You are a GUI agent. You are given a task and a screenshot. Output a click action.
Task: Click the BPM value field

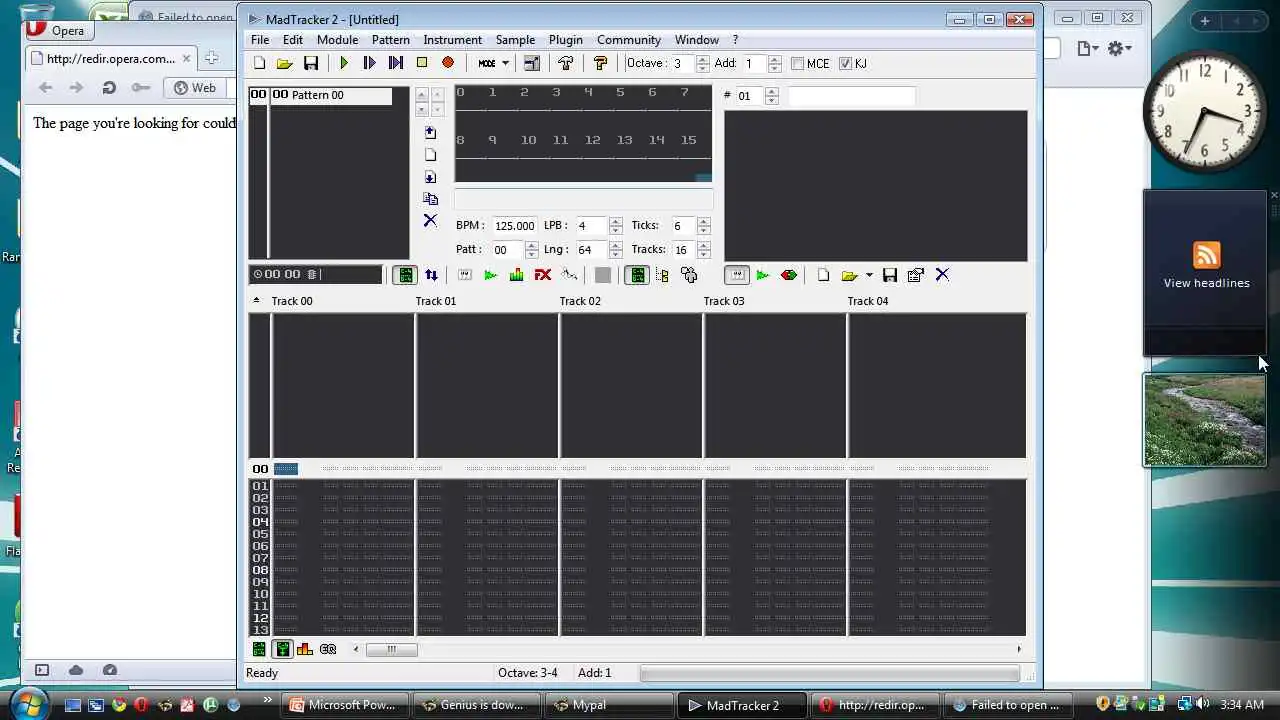click(x=514, y=226)
